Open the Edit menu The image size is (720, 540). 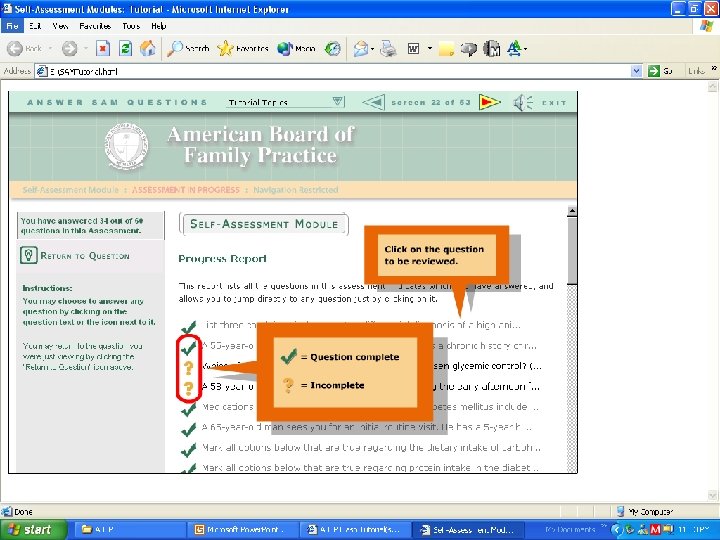[x=35, y=26]
